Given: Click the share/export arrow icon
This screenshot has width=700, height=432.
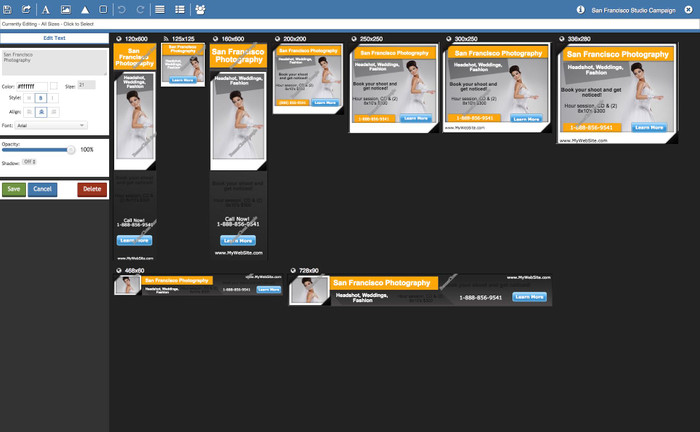Looking at the screenshot, I should click(x=26, y=9).
